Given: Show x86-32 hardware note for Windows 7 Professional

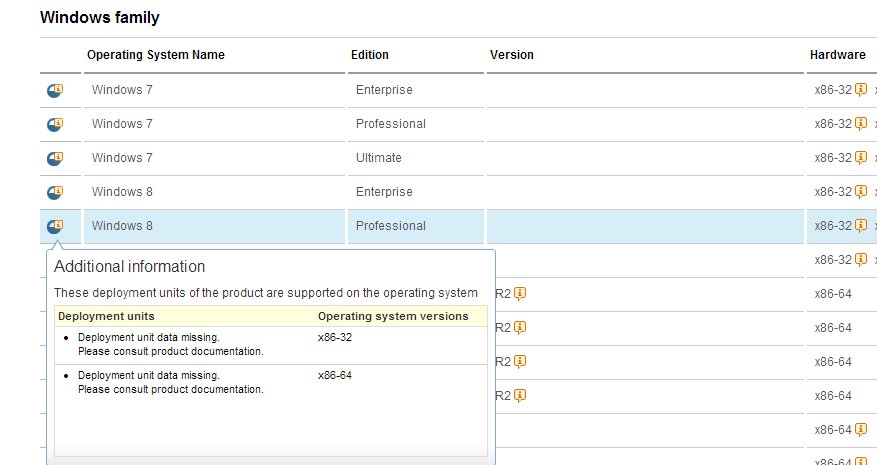Looking at the screenshot, I should [x=861, y=124].
